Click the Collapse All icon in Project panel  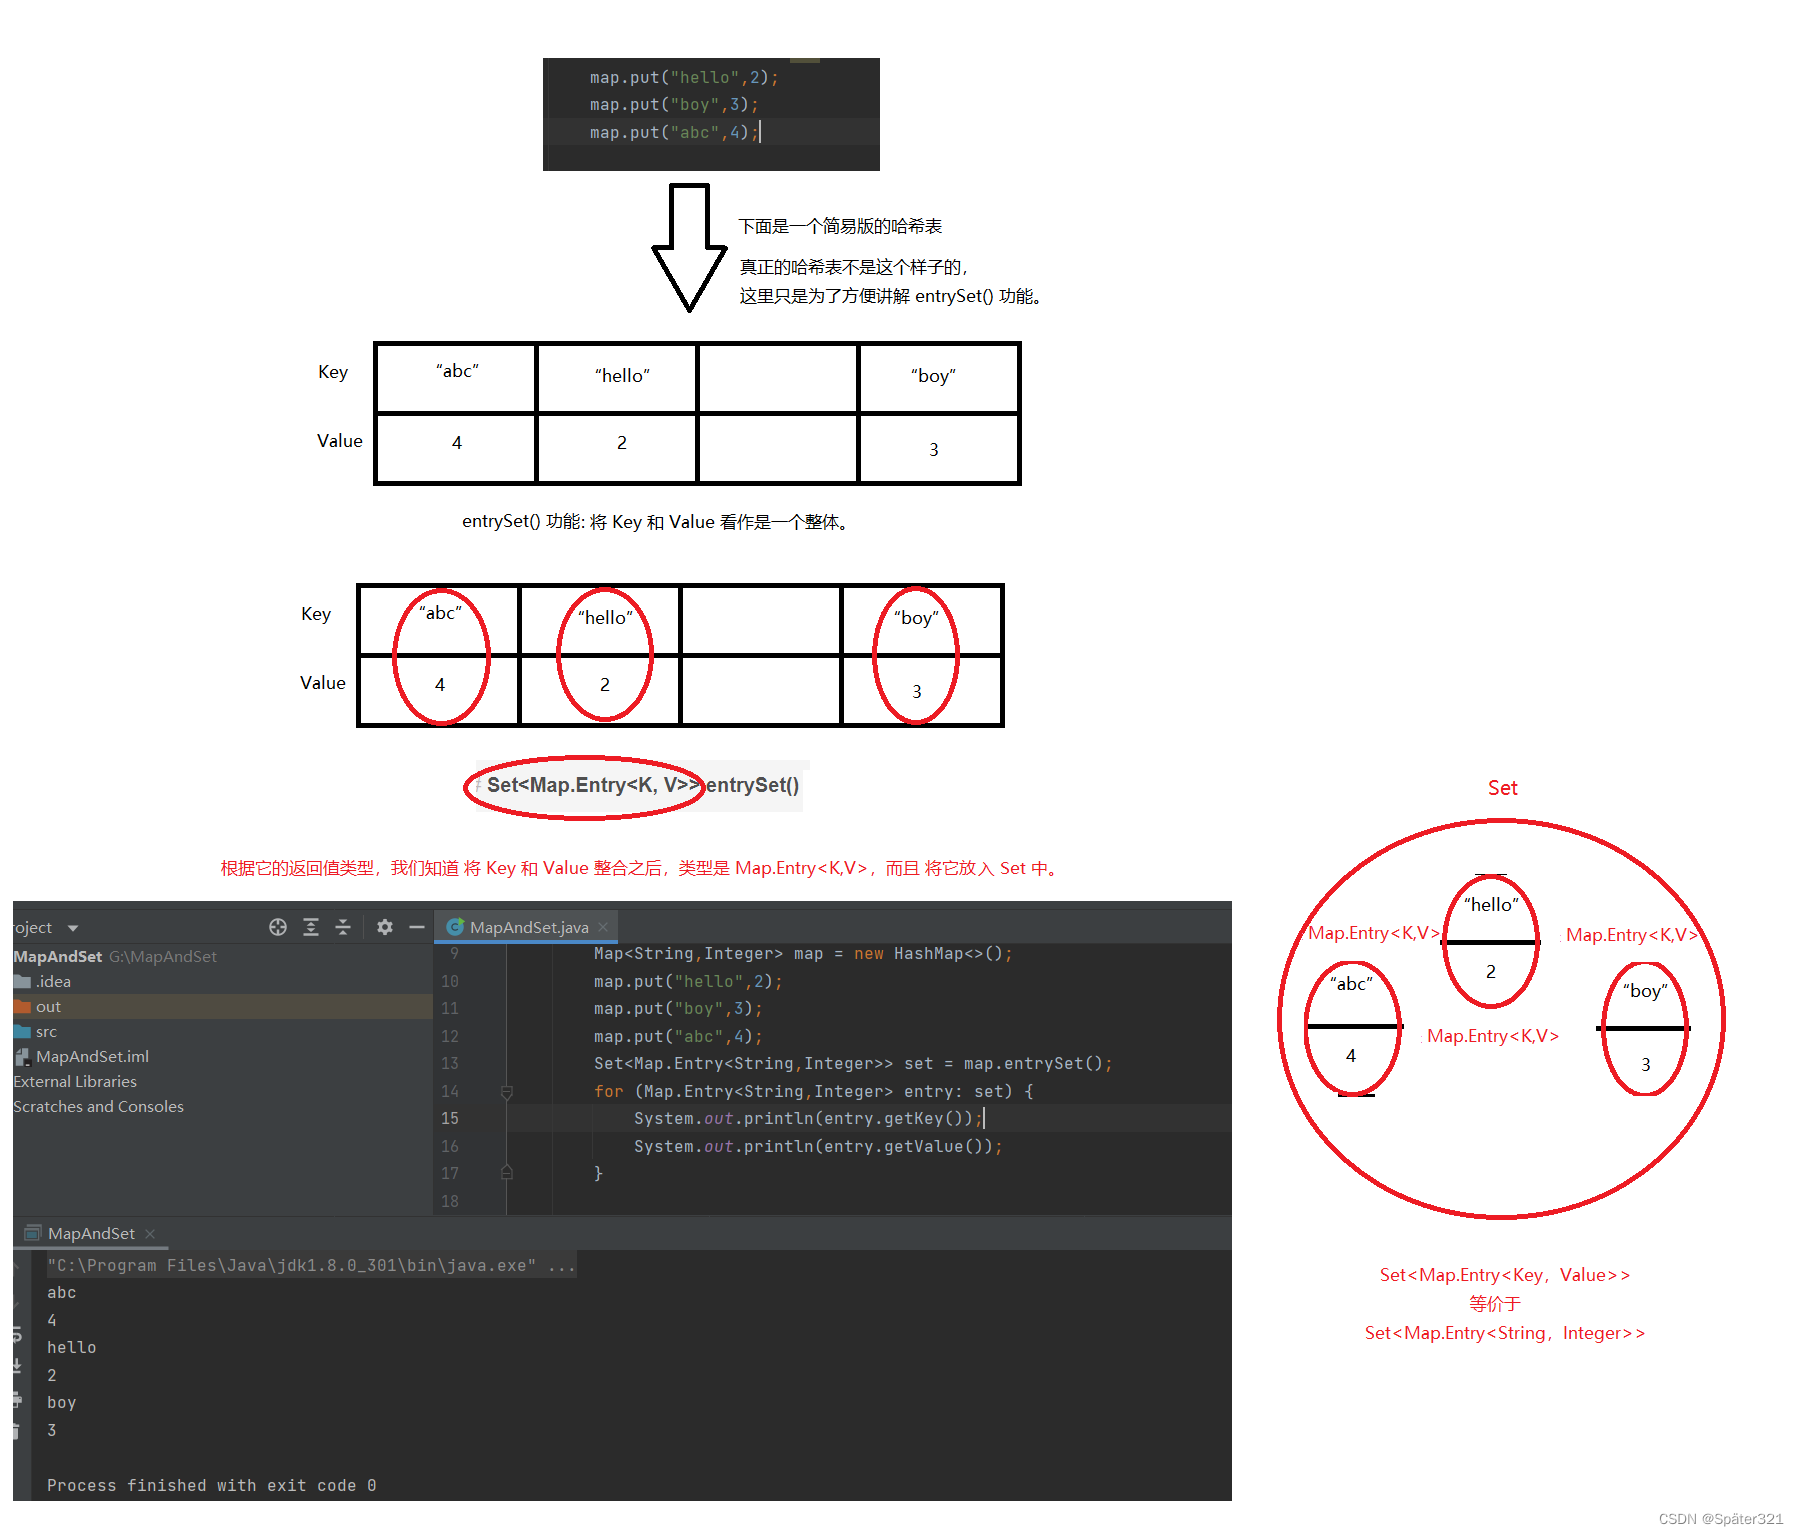343,927
